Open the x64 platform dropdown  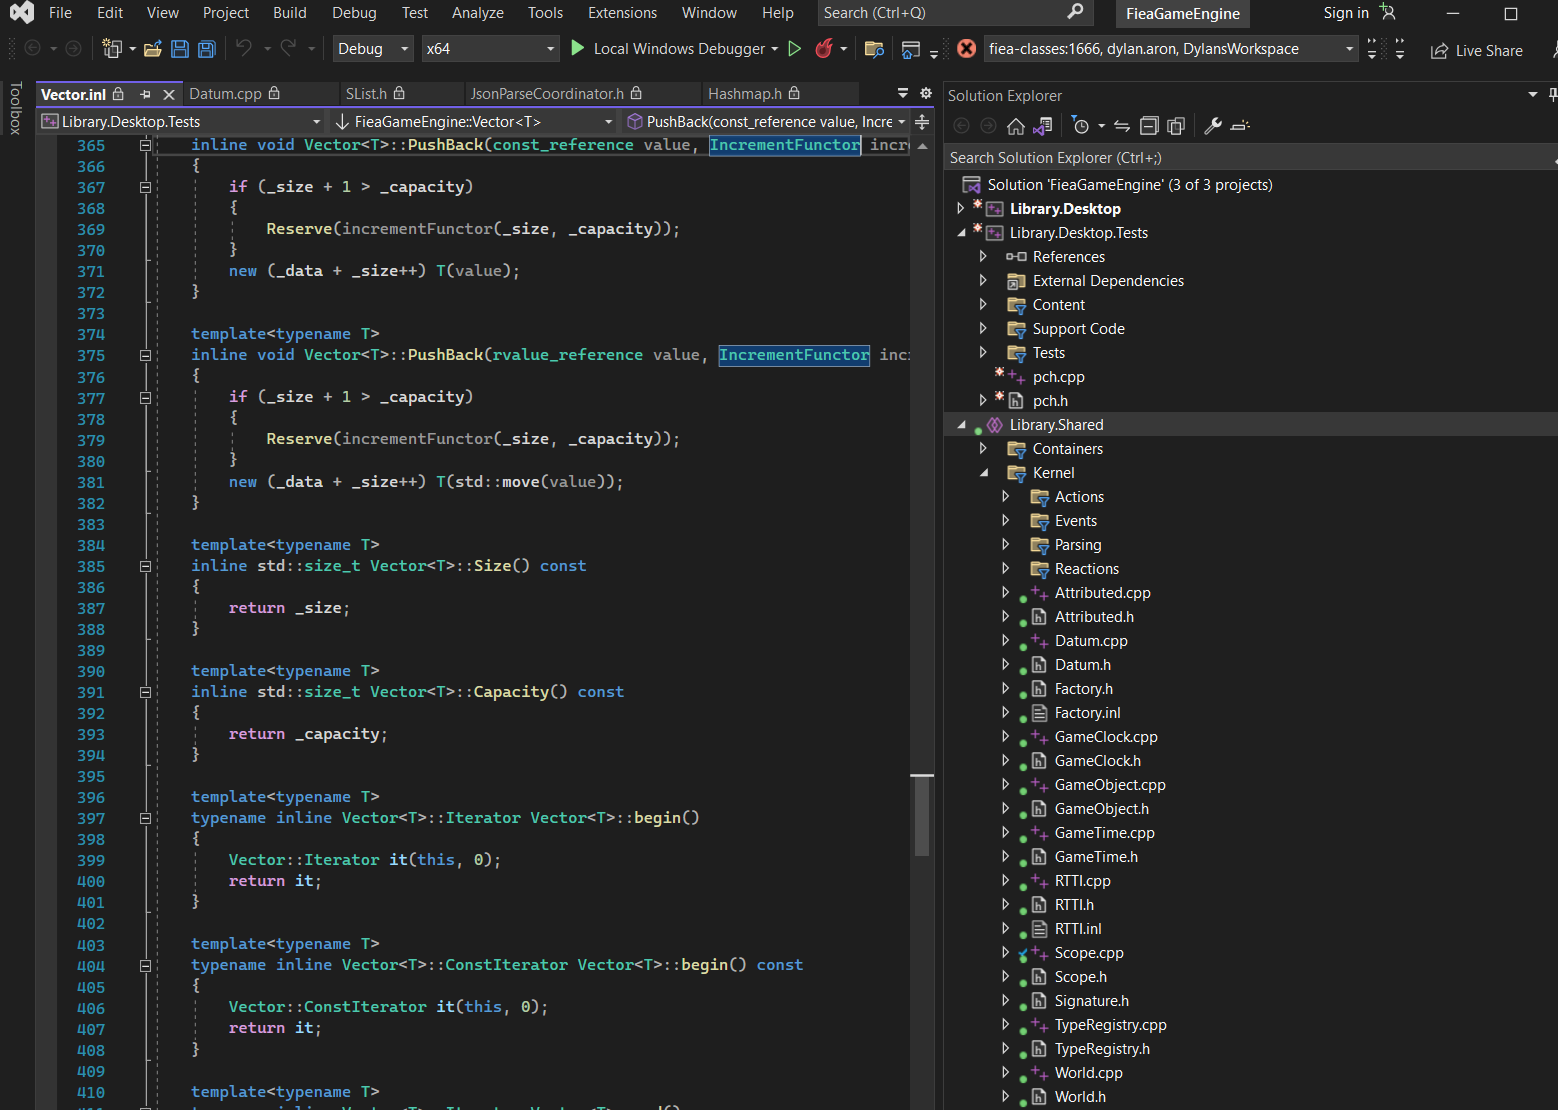[490, 49]
